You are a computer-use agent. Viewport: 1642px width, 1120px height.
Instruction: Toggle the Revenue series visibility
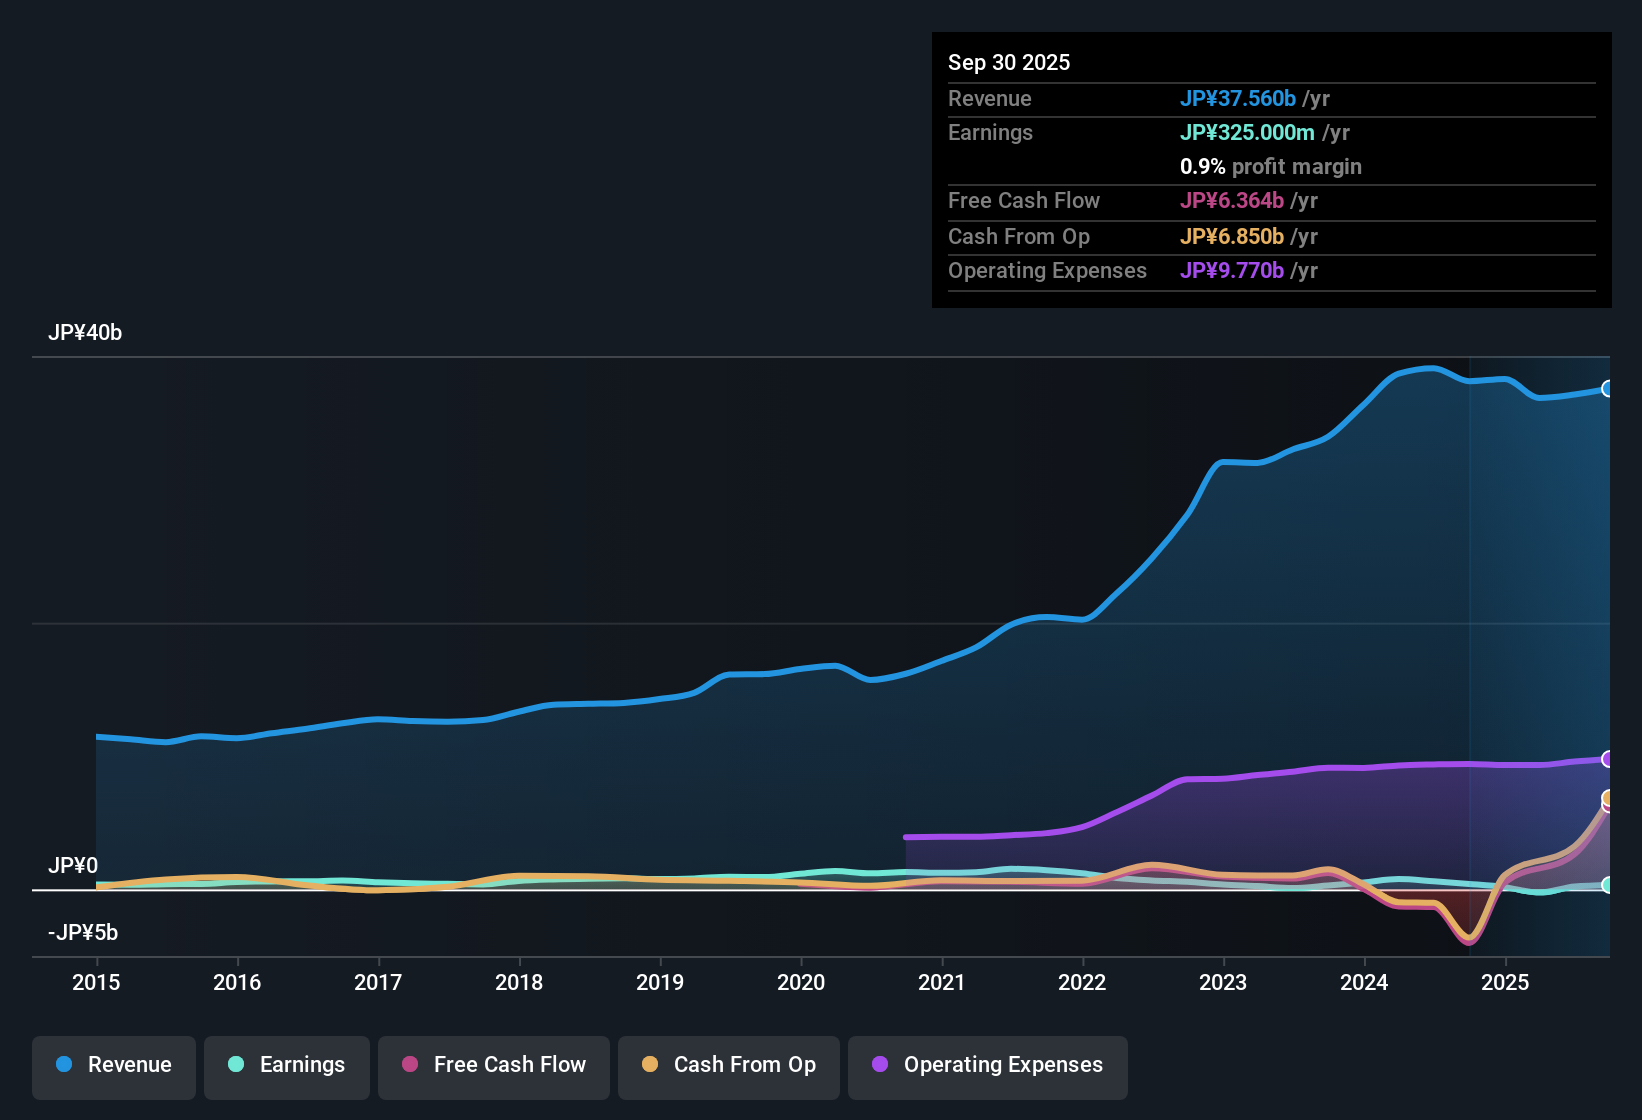tap(113, 1065)
